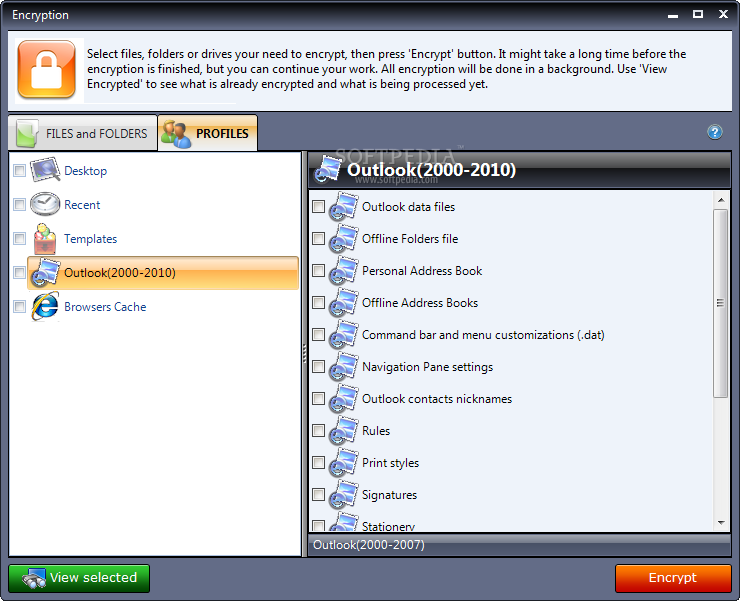Click the Desktop profile magnifier icon
740x601 pixels.
coord(45,170)
